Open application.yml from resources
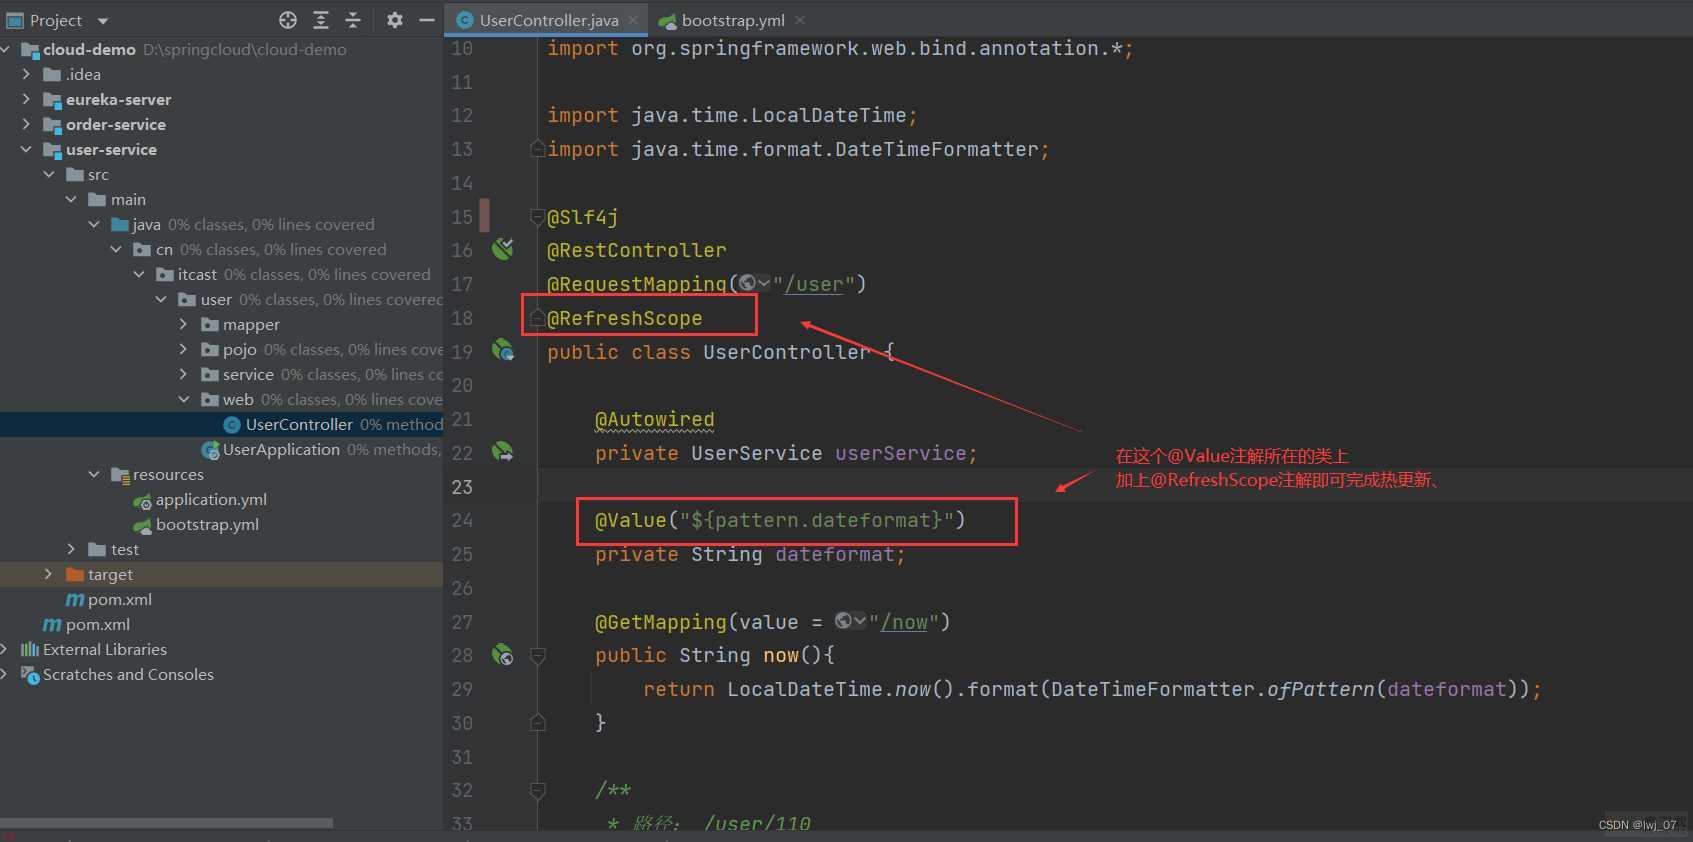 coord(211,499)
